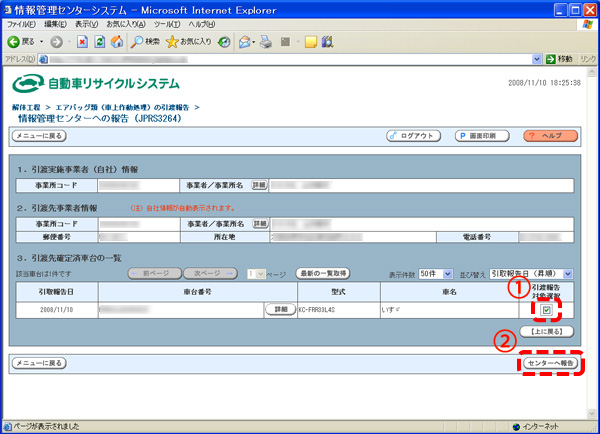600x434 pixels.
Task: Go to the Home page icon
Action: click(x=117, y=42)
